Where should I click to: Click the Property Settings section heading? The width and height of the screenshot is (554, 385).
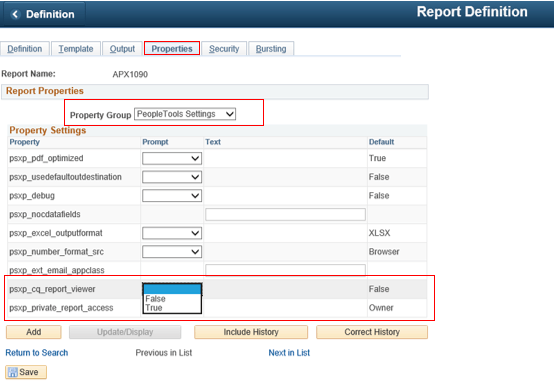pos(48,130)
